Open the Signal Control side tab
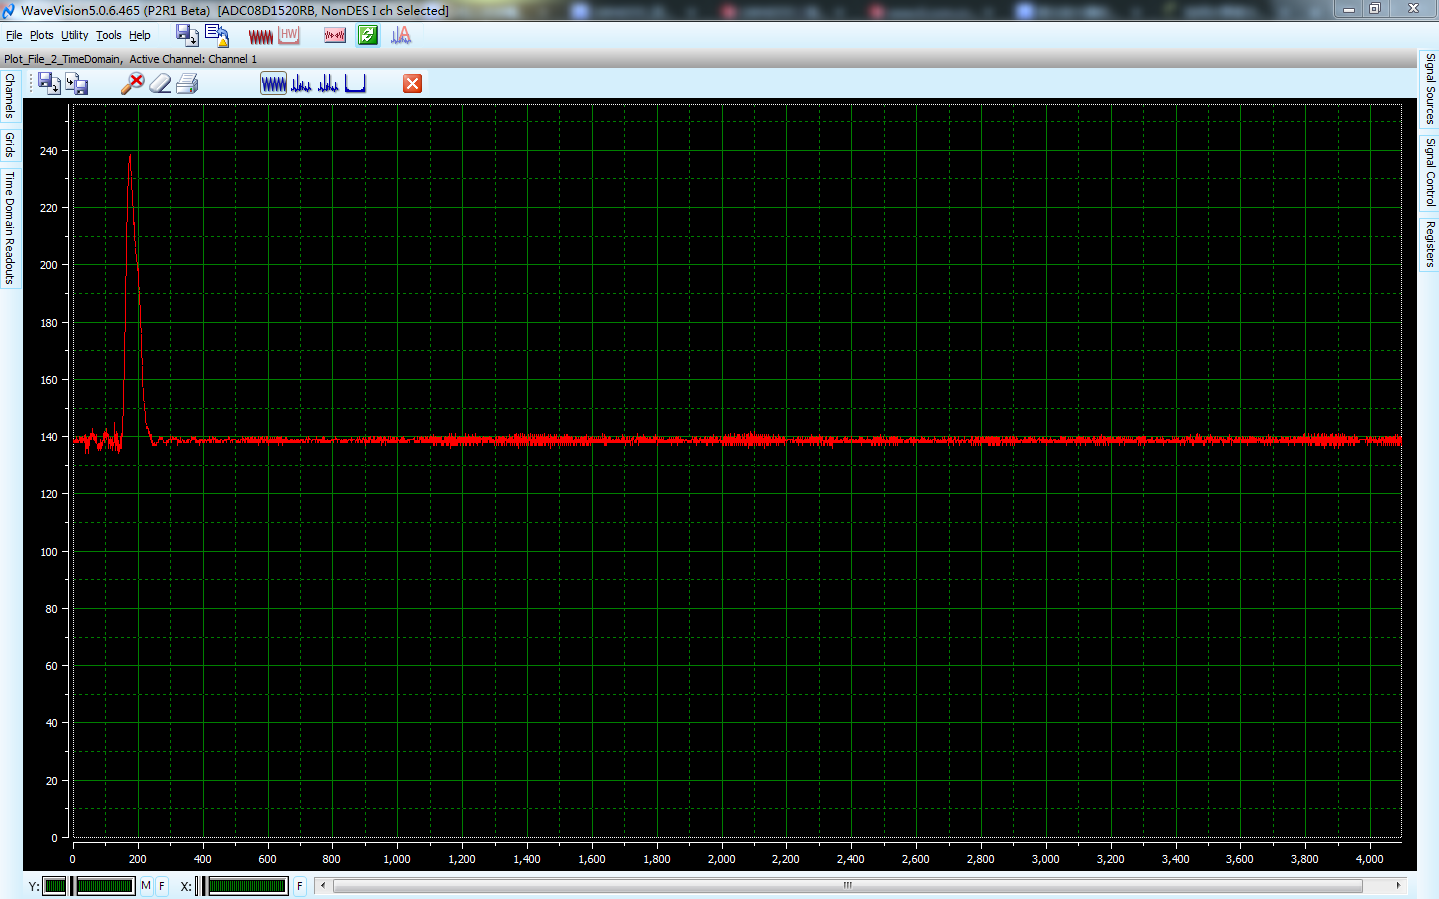1439x899 pixels. [x=1430, y=172]
